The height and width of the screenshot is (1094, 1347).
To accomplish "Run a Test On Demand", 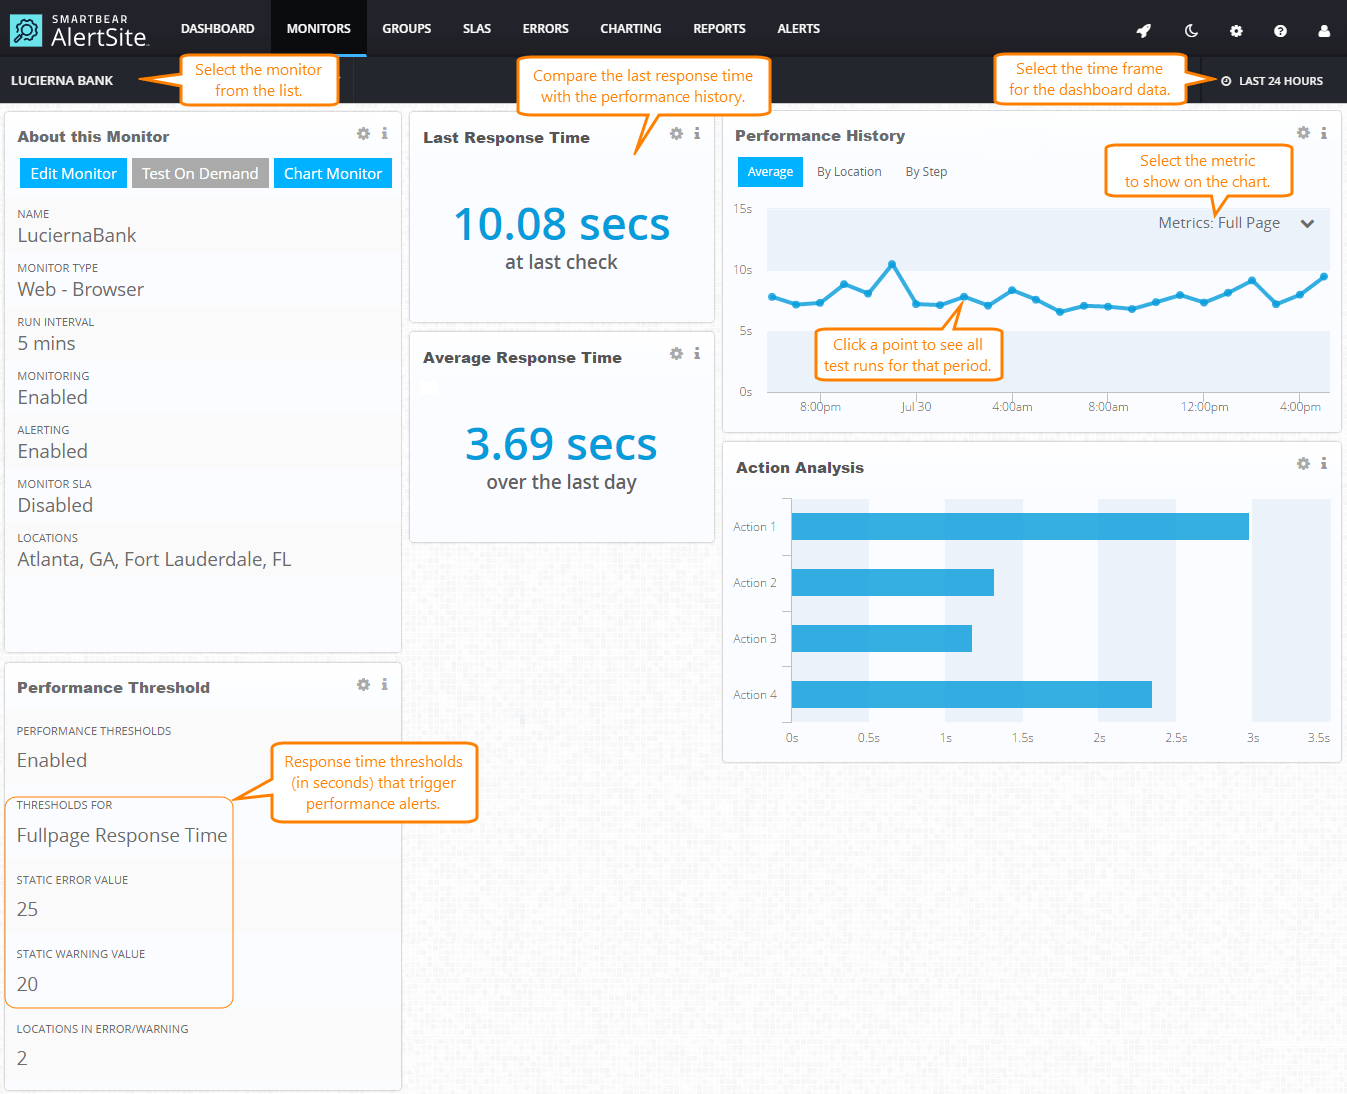I will click(199, 173).
